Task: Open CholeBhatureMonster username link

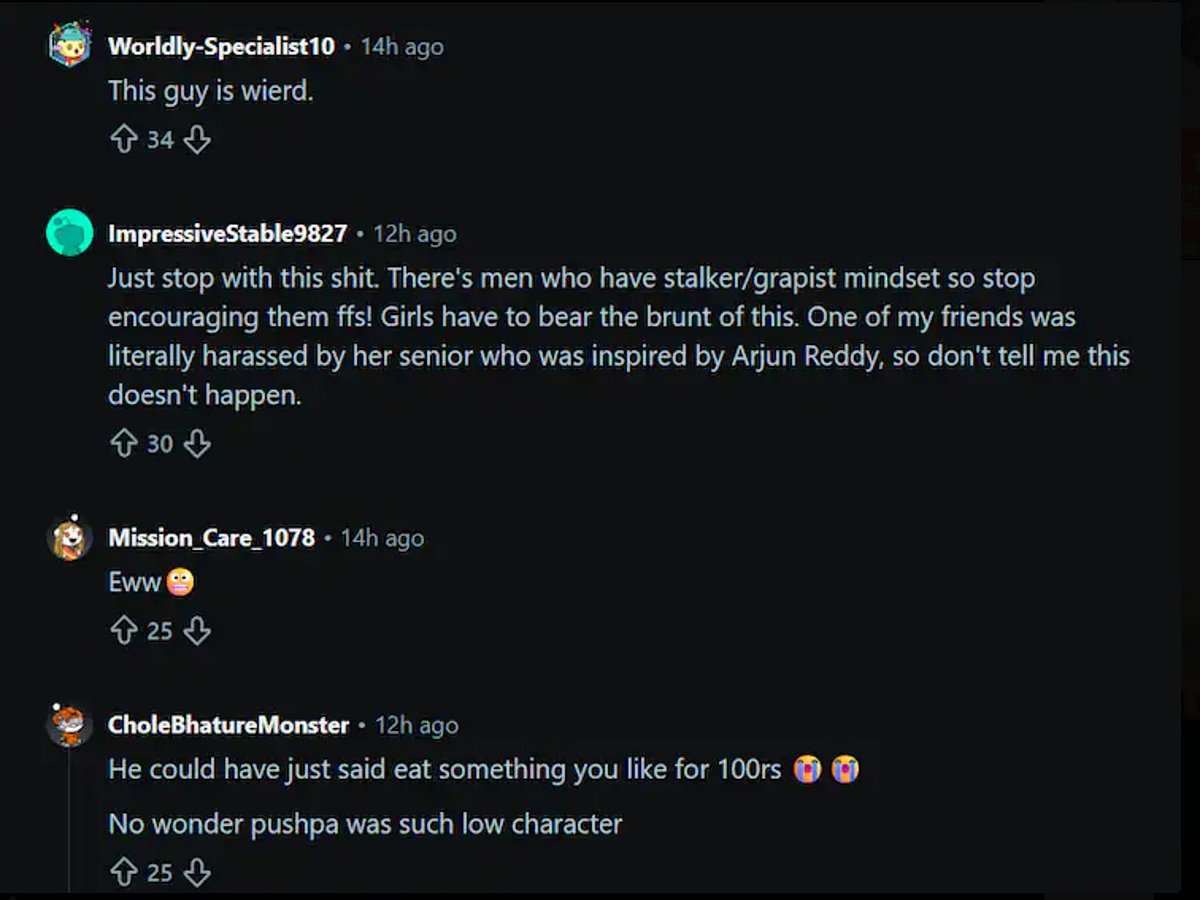Action: (x=229, y=725)
